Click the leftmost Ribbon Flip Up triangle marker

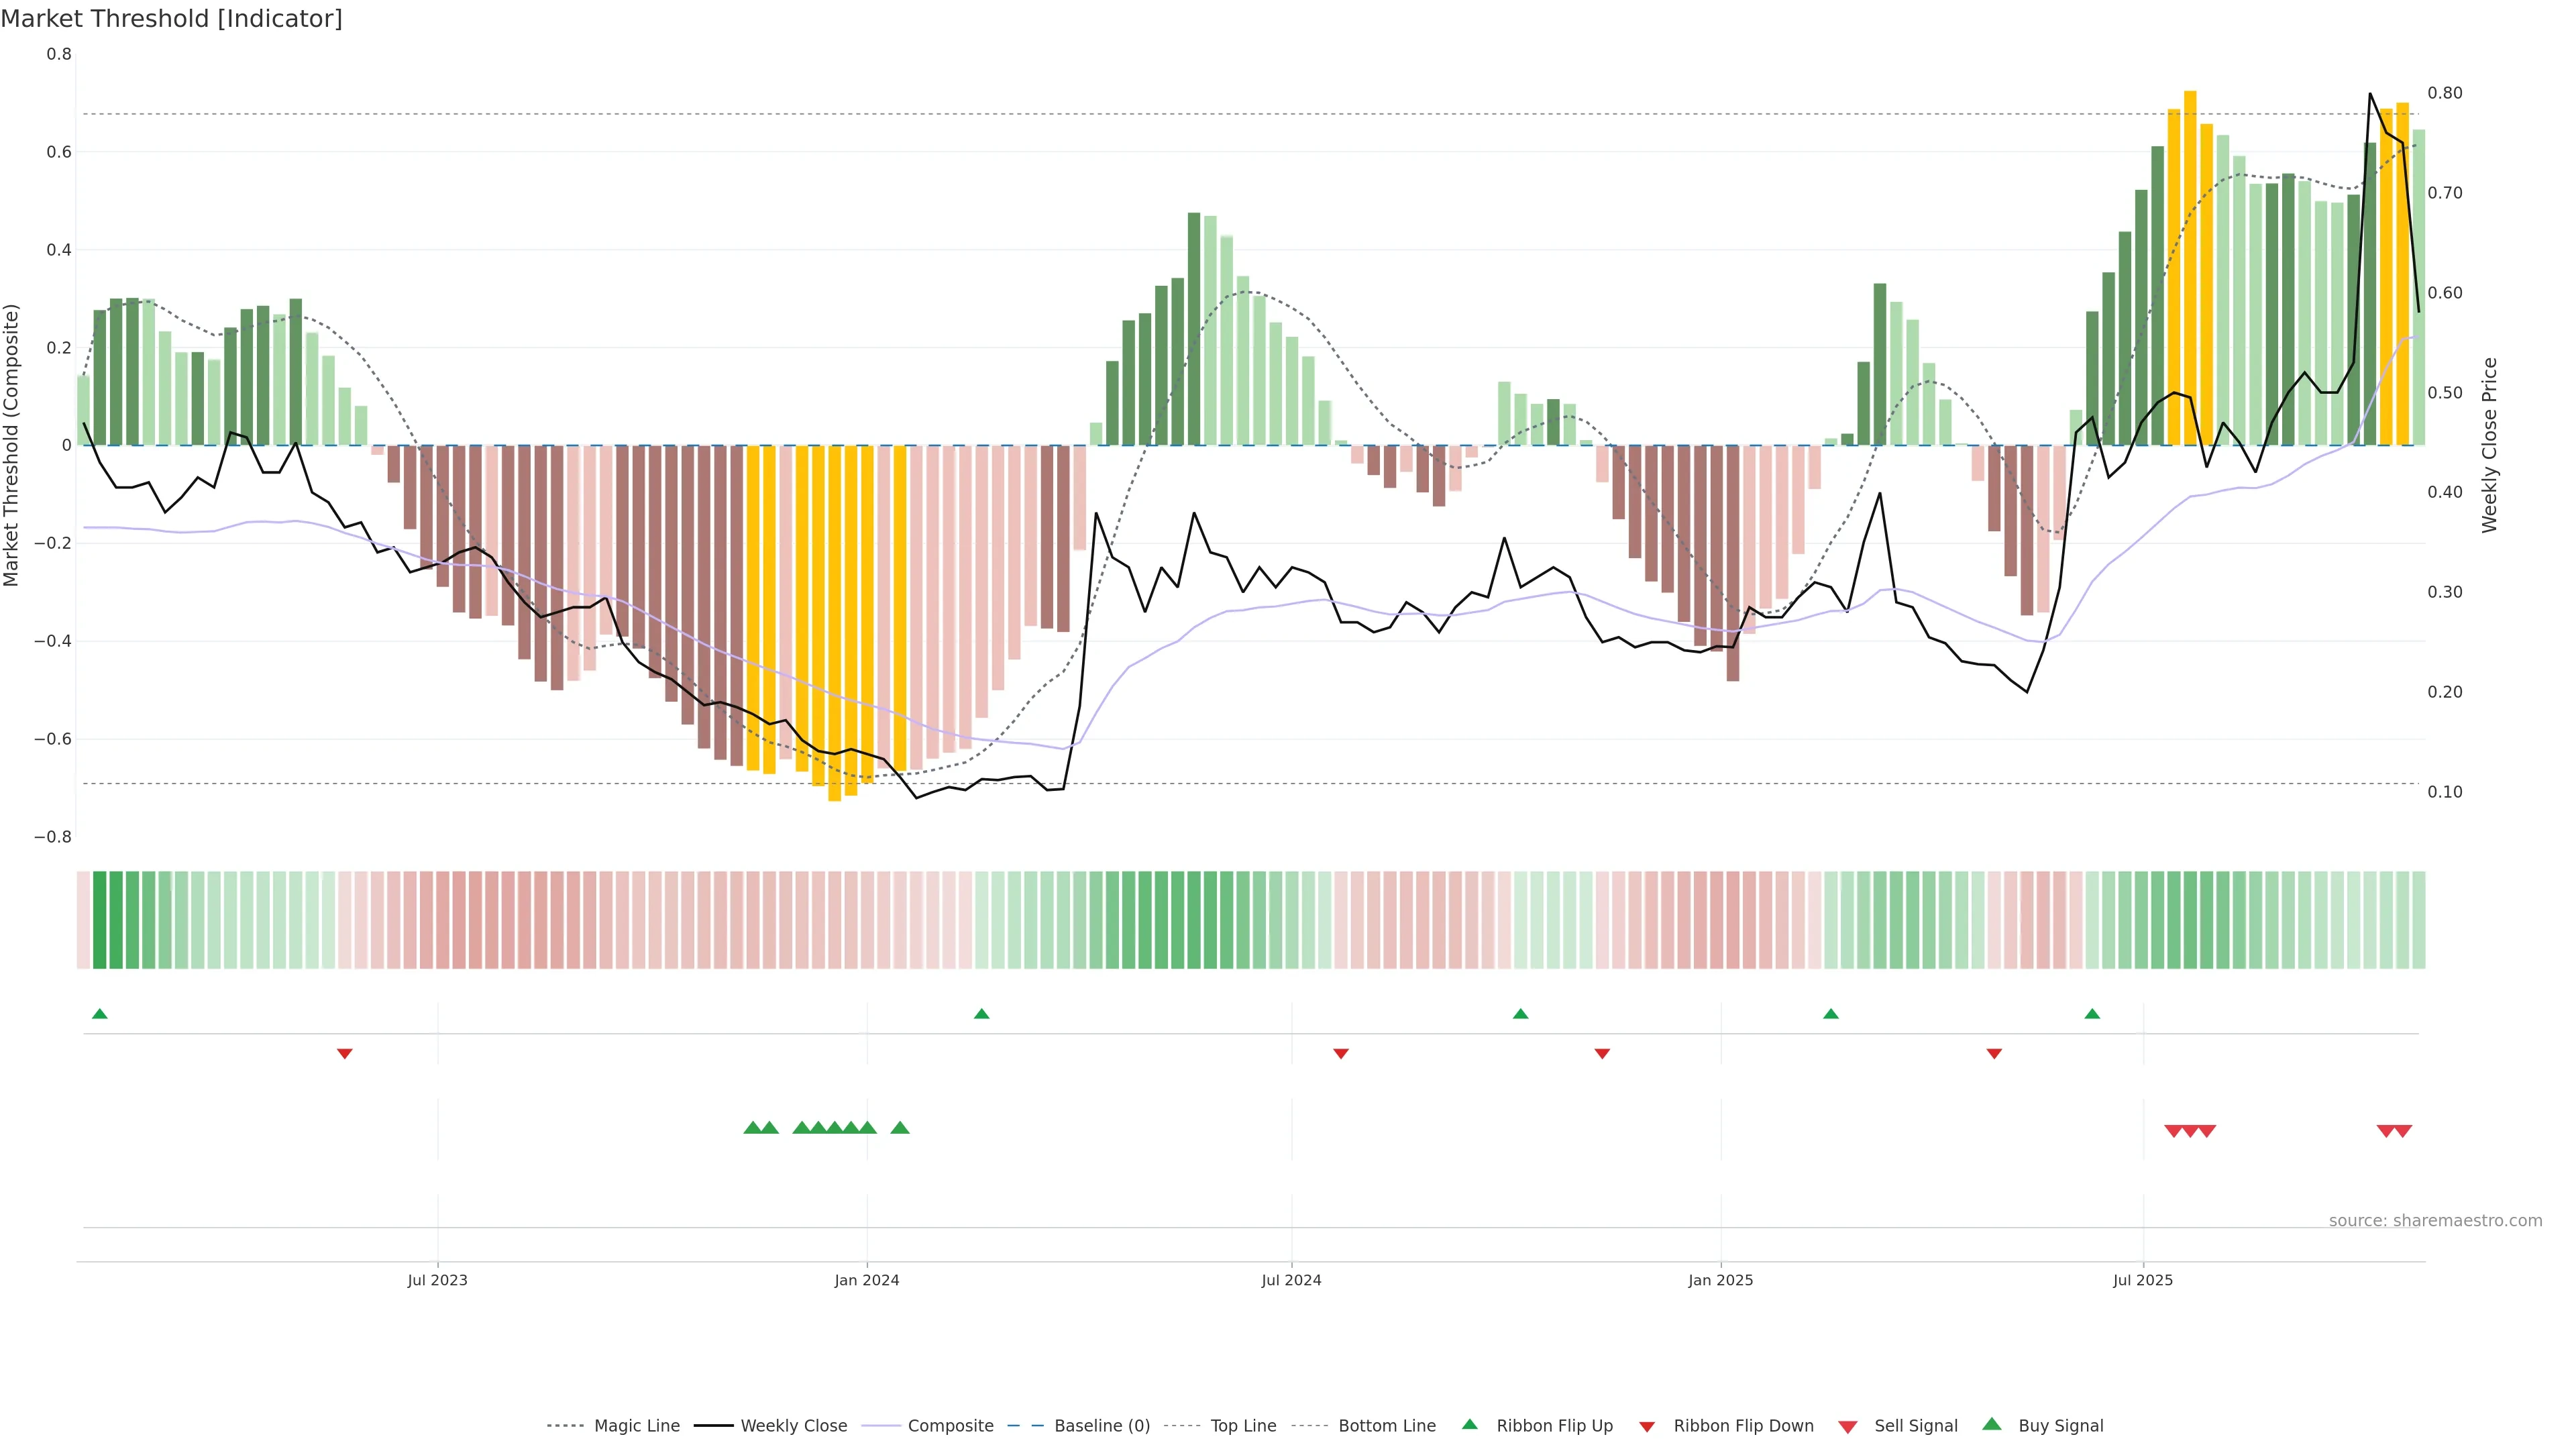pos(99,1014)
